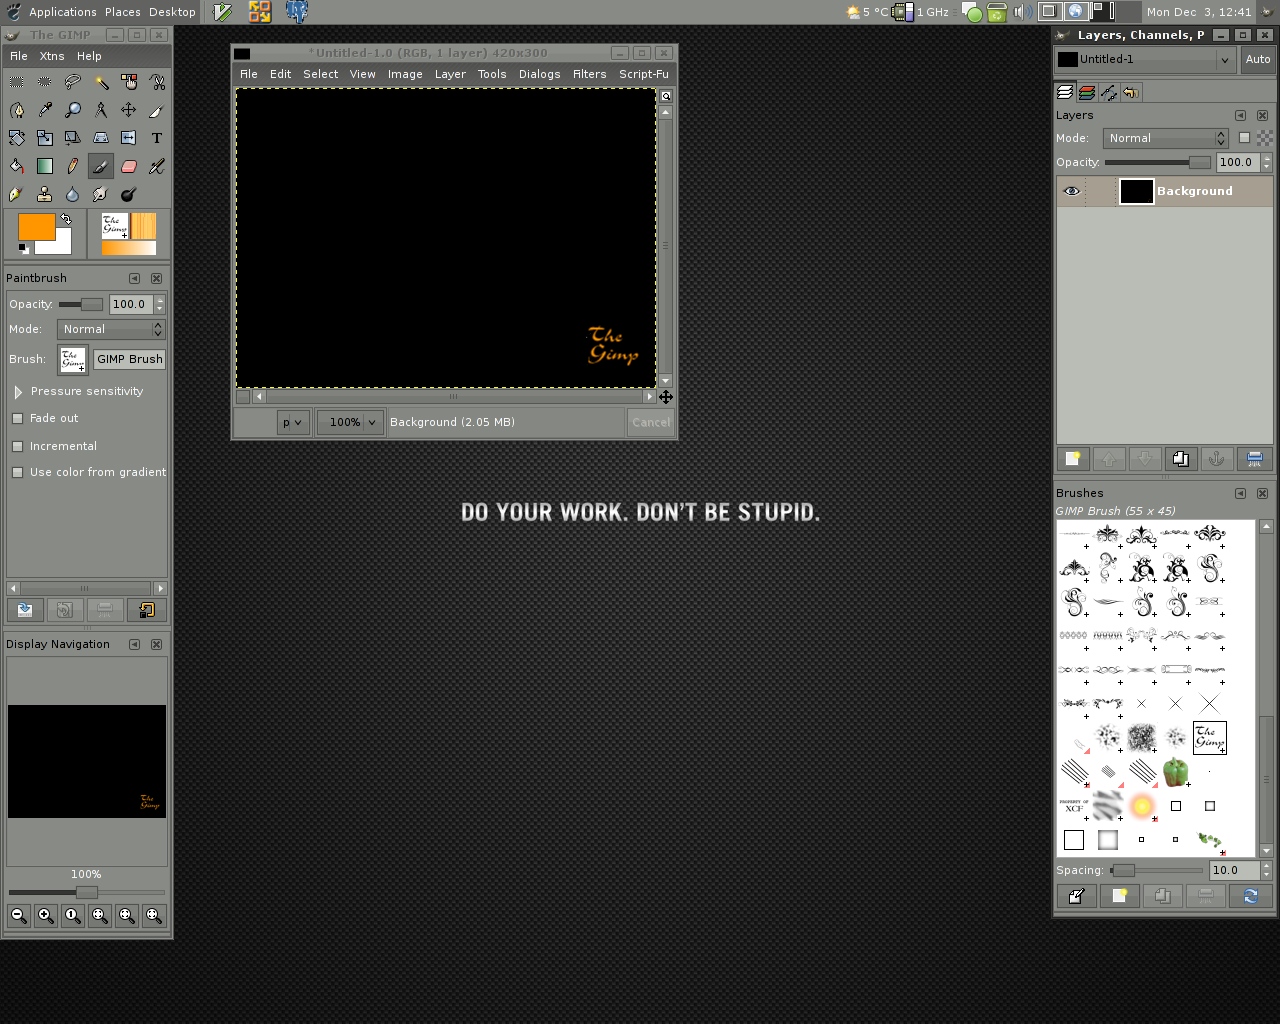This screenshot has height=1024, width=1280.
Task: Click the date and time clock
Action: click(x=1199, y=12)
